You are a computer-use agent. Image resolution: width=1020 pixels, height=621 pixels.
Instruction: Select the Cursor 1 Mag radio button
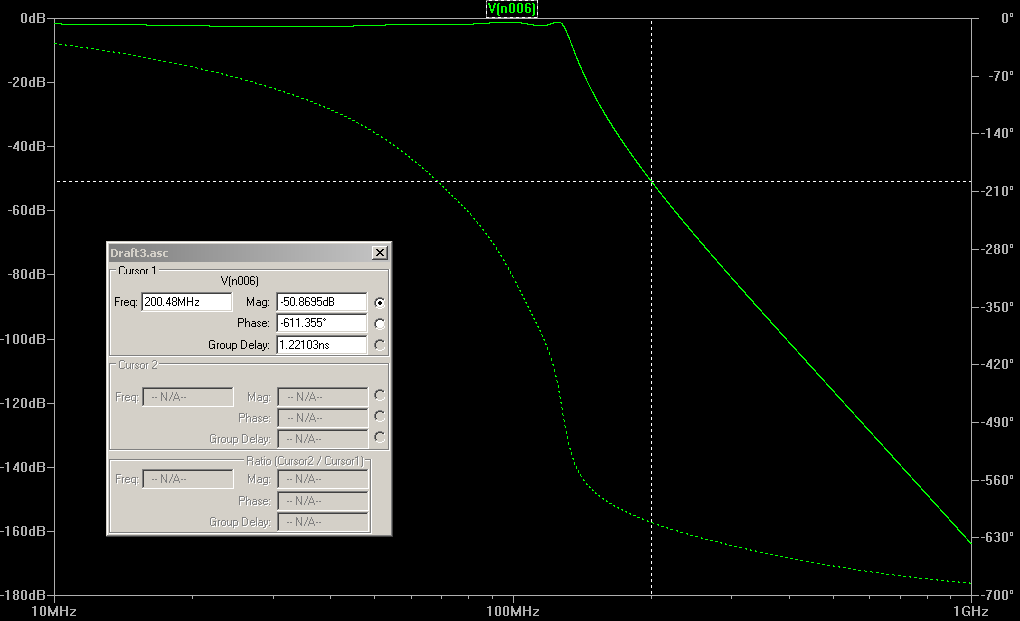coord(380,302)
